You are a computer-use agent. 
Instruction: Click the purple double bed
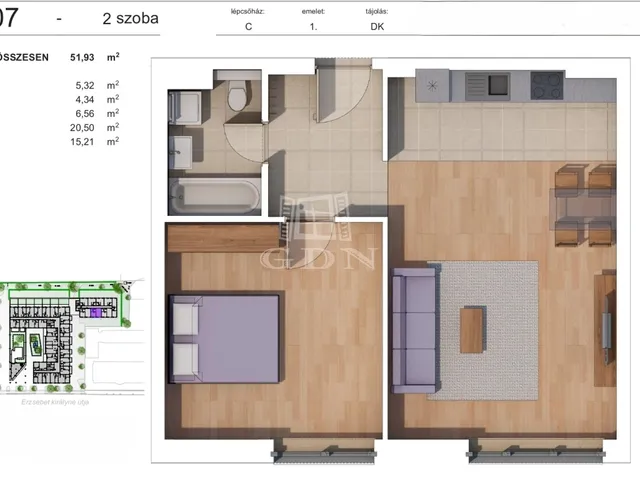[x=224, y=339]
